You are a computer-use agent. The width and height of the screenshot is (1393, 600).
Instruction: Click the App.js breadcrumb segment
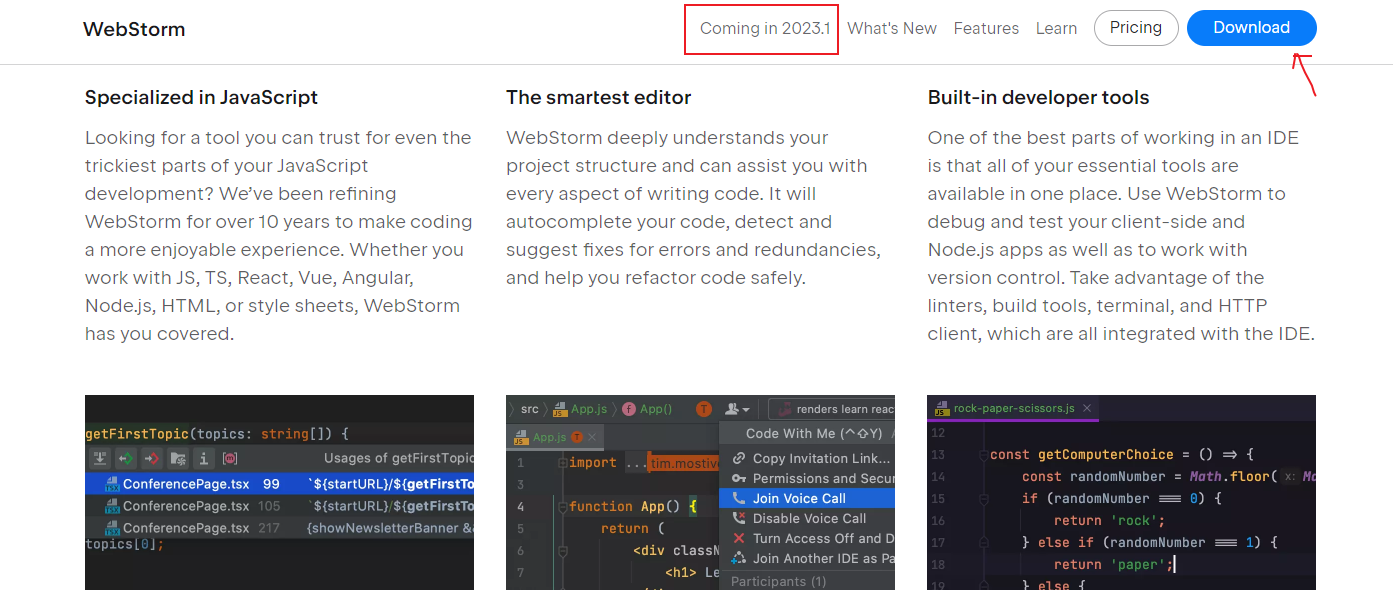coord(579,409)
